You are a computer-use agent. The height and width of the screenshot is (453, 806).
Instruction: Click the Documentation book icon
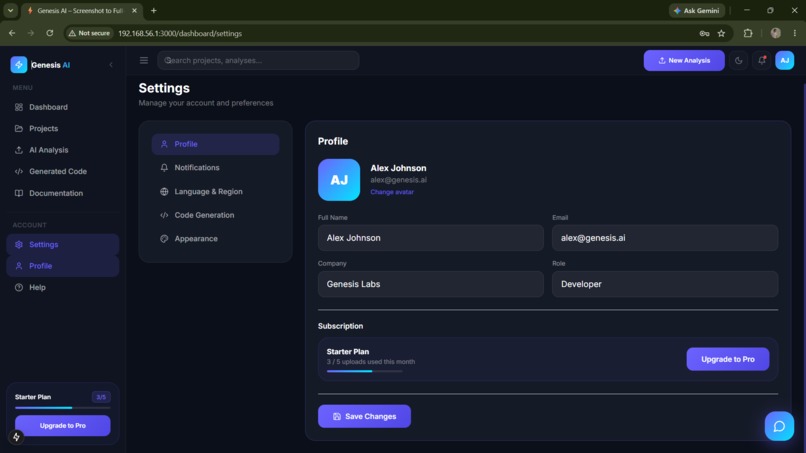pos(19,193)
